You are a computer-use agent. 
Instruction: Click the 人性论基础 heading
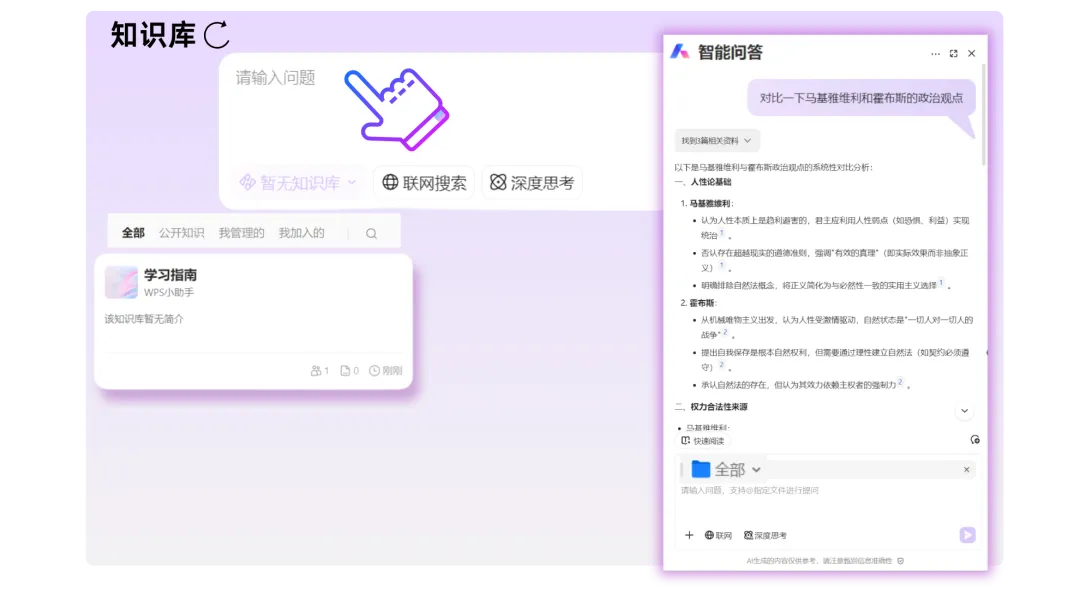click(711, 183)
